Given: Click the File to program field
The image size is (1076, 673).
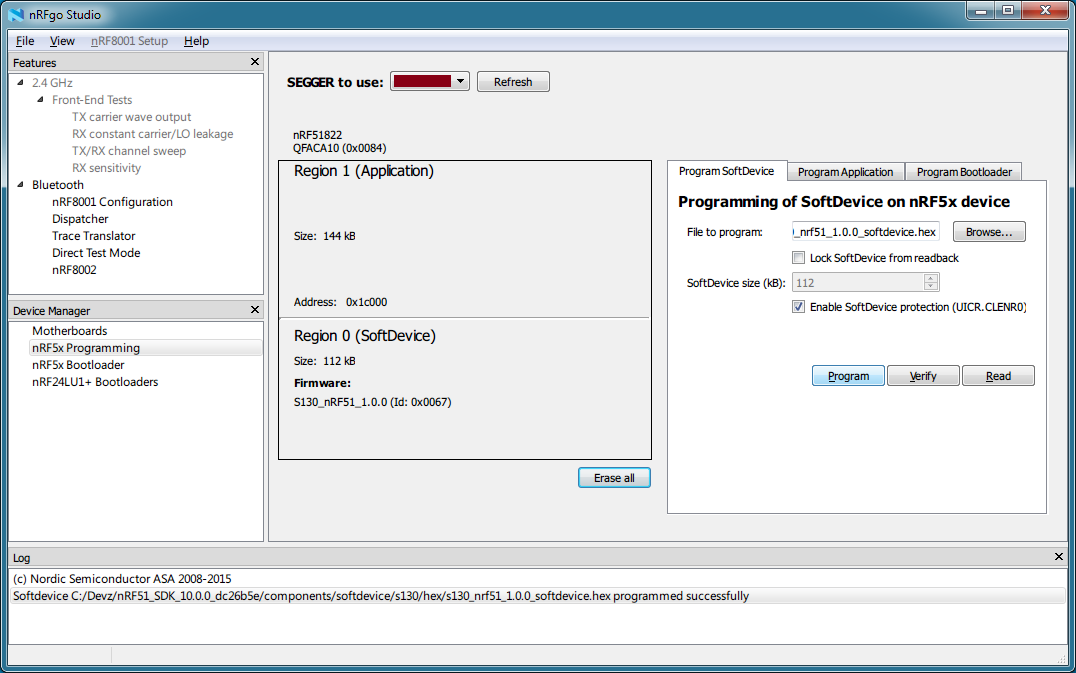Looking at the screenshot, I should click(865, 232).
